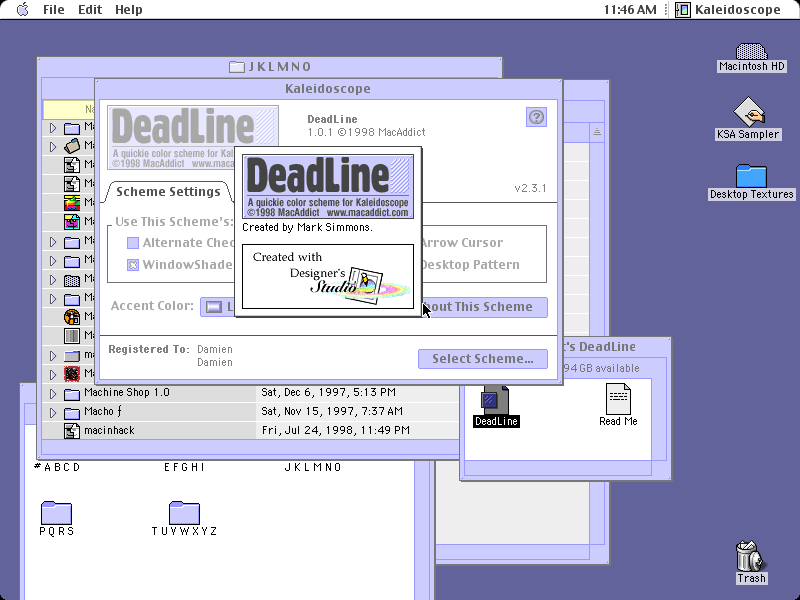Click the About This Scheme button
Viewport: 800px width, 600px height.
point(484,307)
